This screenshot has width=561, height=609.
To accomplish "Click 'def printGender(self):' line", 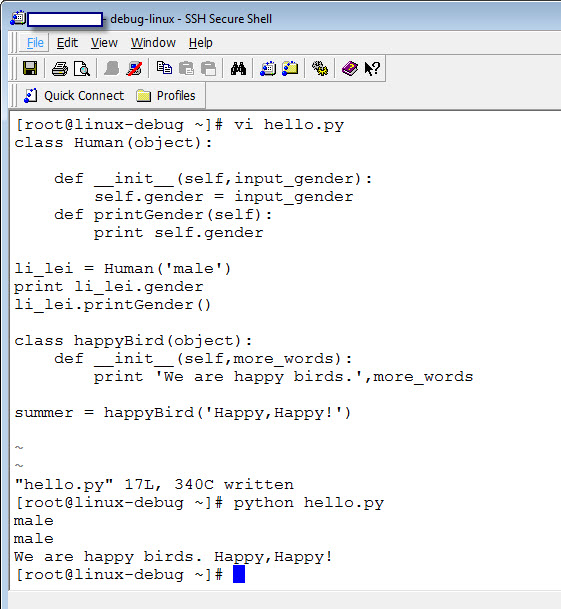I will (163, 215).
